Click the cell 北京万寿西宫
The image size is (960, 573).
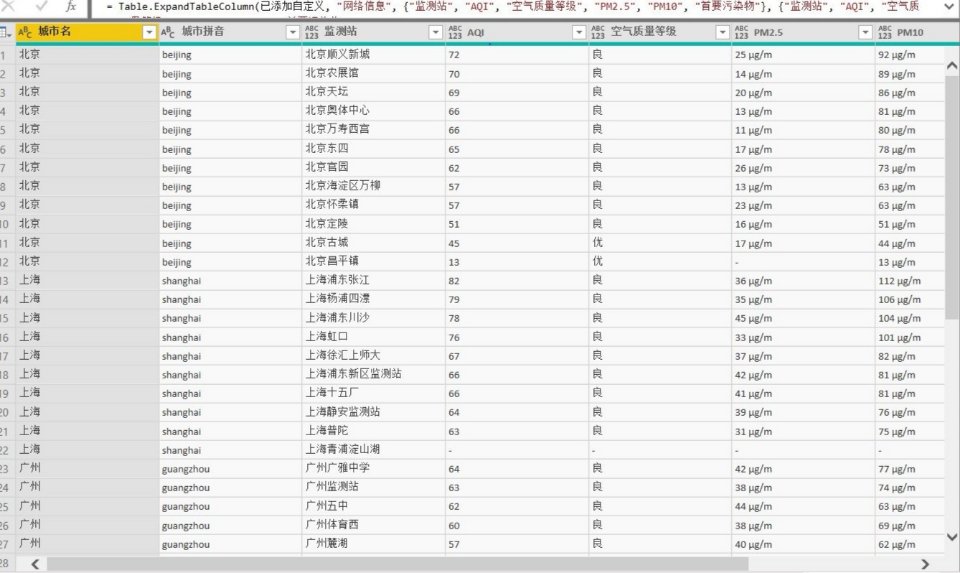373,130
